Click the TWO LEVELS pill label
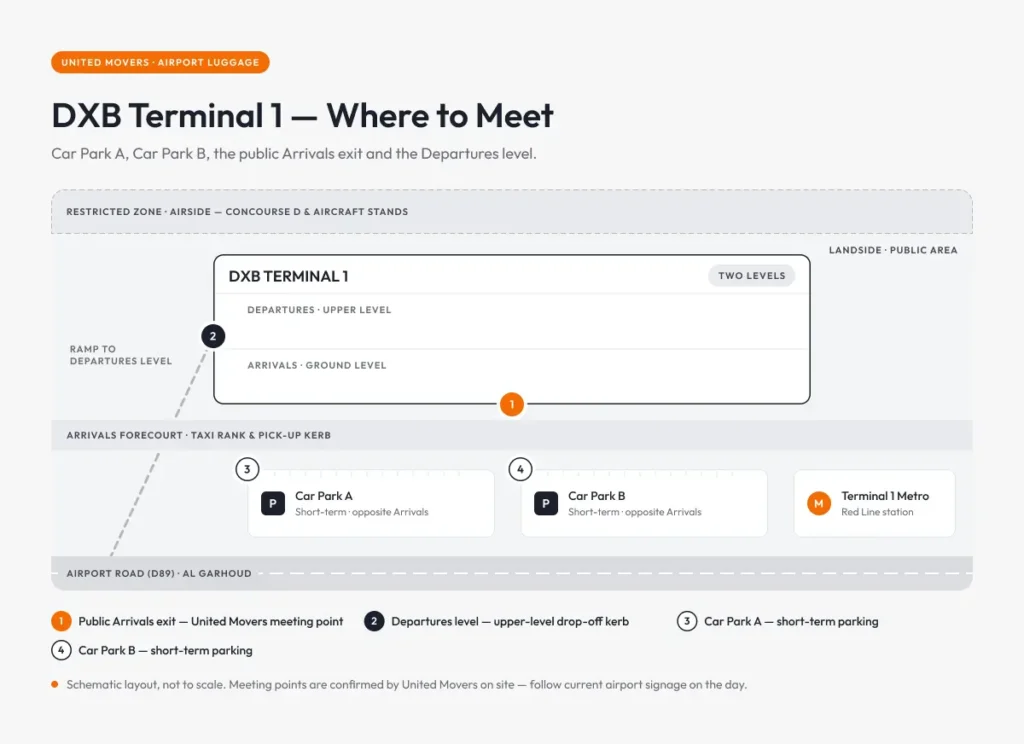Image resolution: width=1024 pixels, height=744 pixels. click(752, 276)
